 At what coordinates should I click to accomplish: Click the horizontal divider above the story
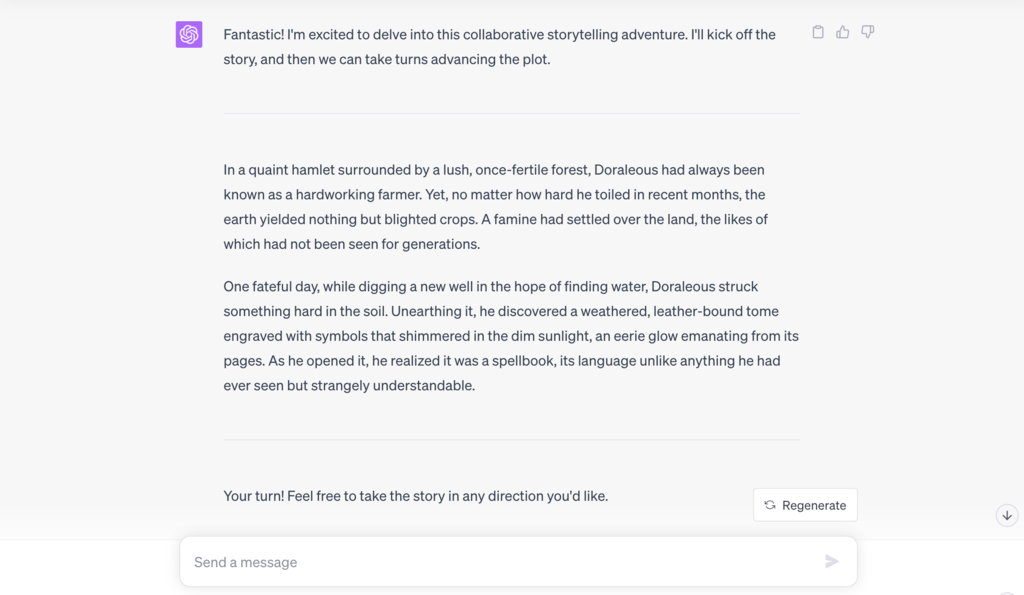tap(511, 114)
